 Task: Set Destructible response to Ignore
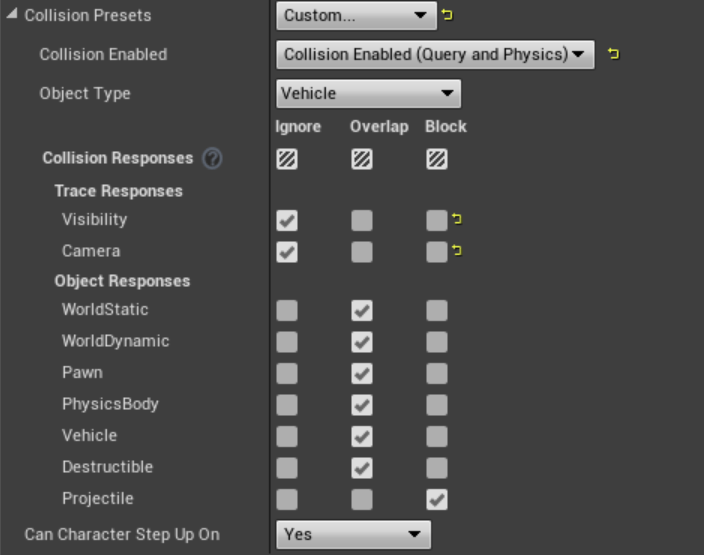pos(287,467)
